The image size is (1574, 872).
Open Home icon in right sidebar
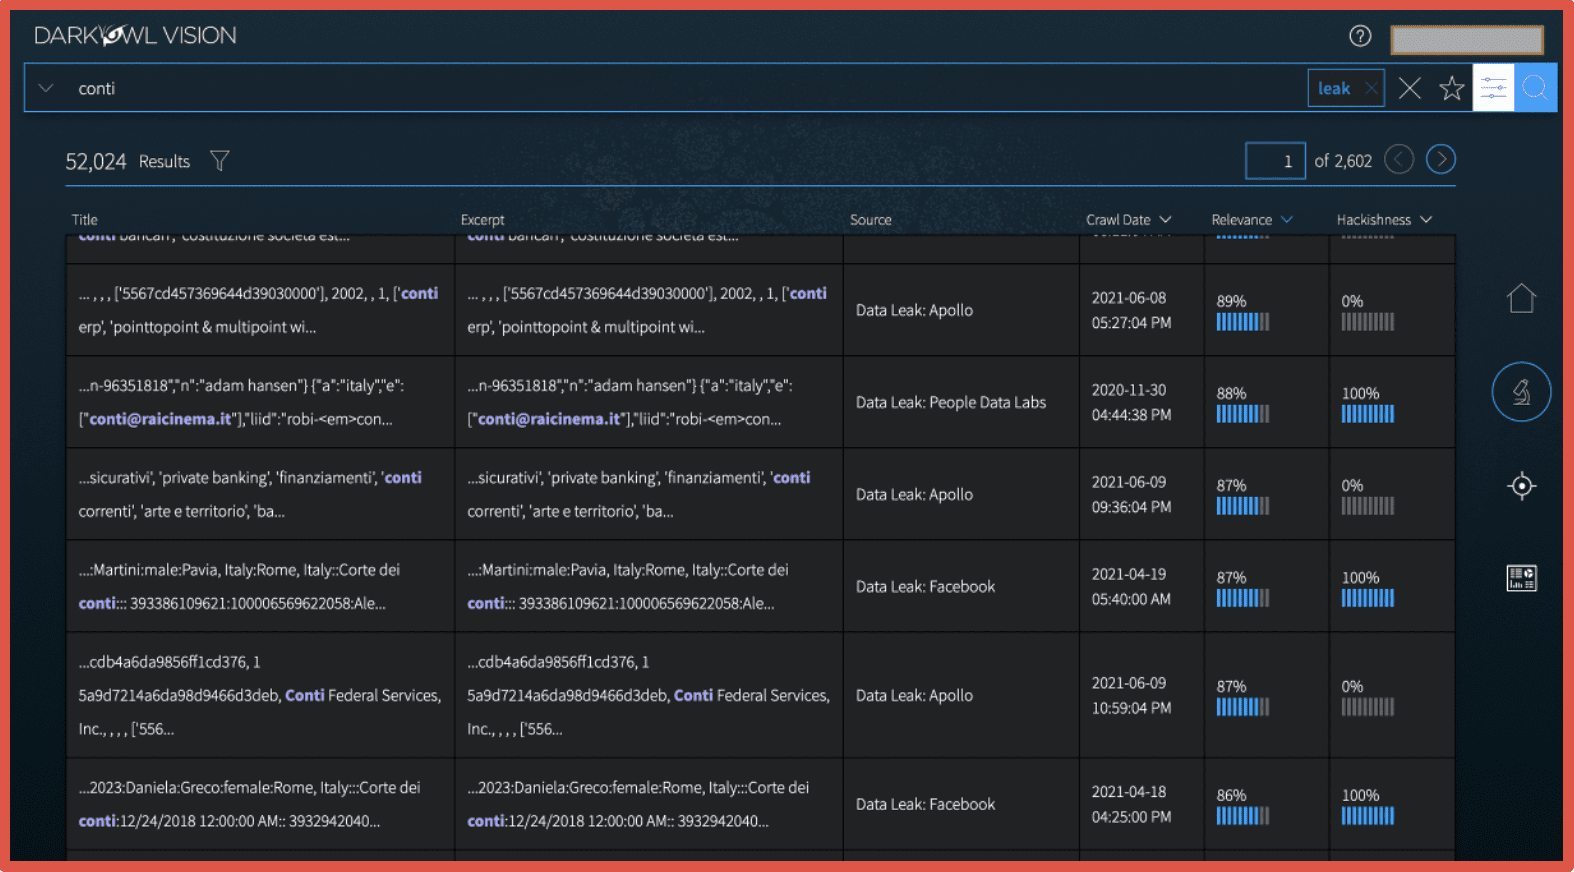click(1521, 298)
